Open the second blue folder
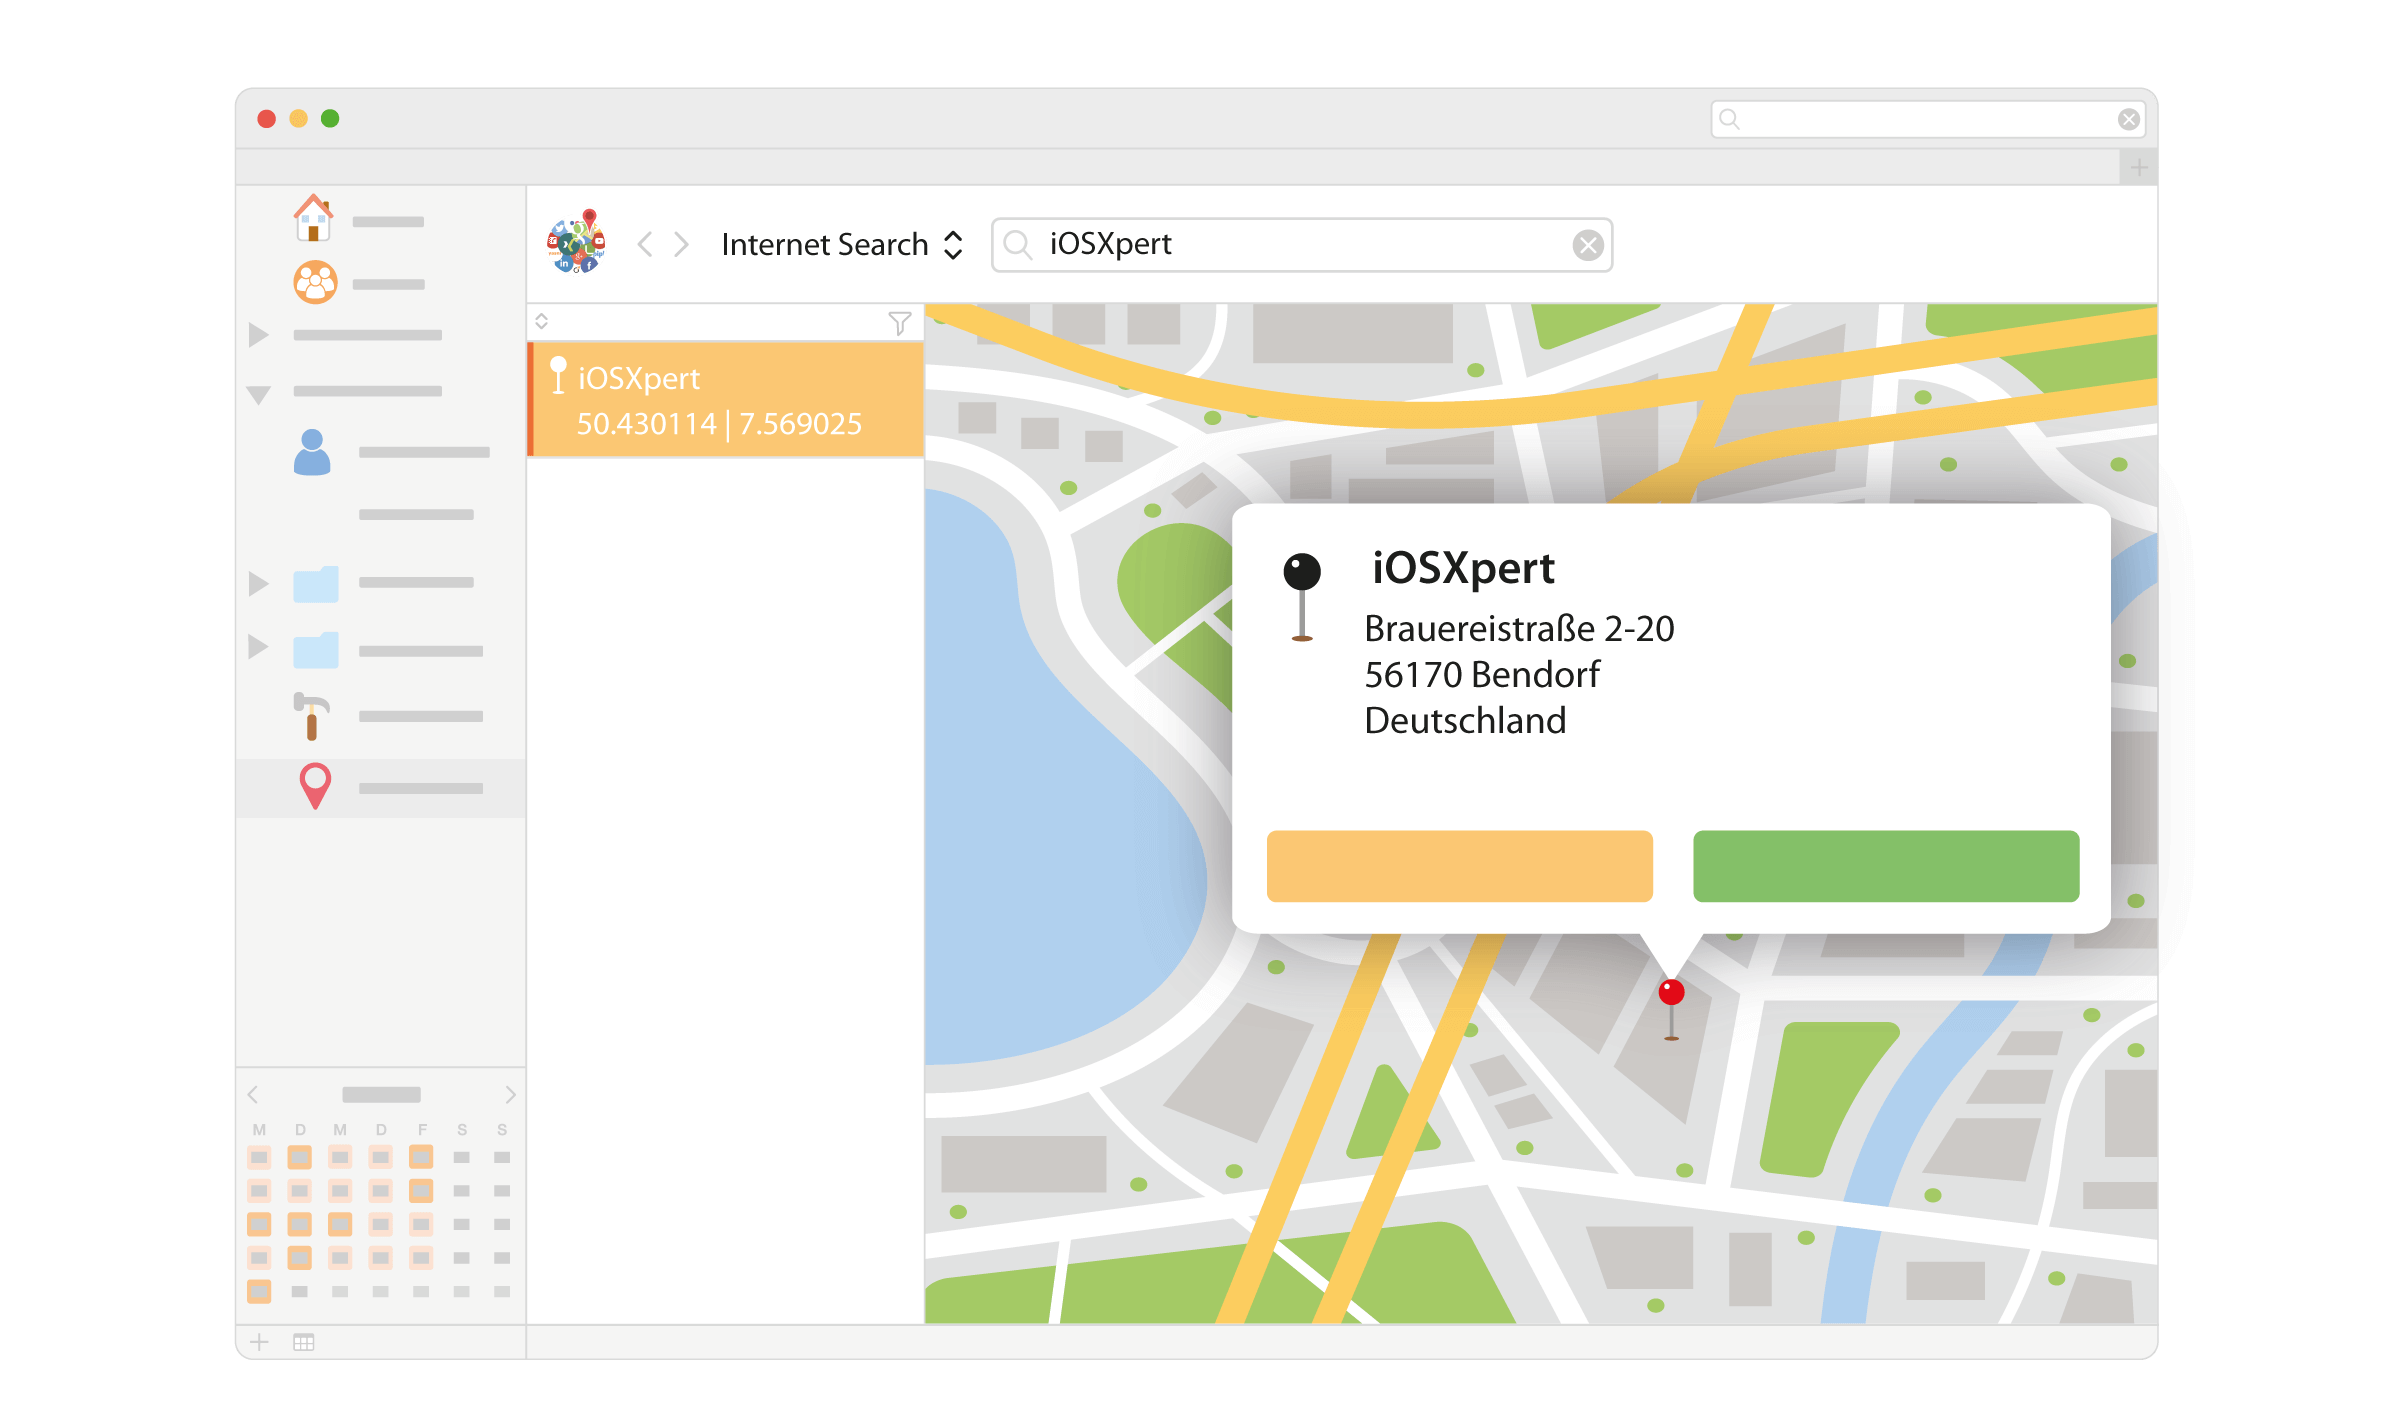 click(315, 650)
